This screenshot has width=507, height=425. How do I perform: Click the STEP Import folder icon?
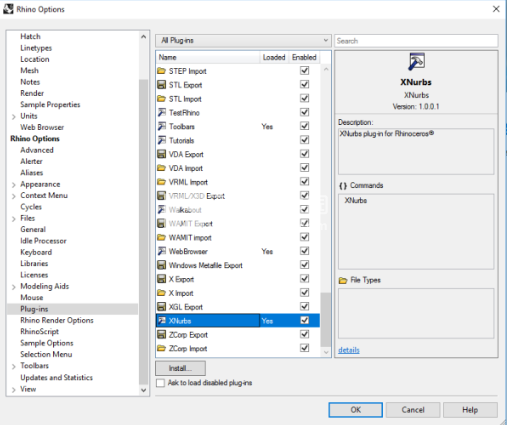pos(161,71)
